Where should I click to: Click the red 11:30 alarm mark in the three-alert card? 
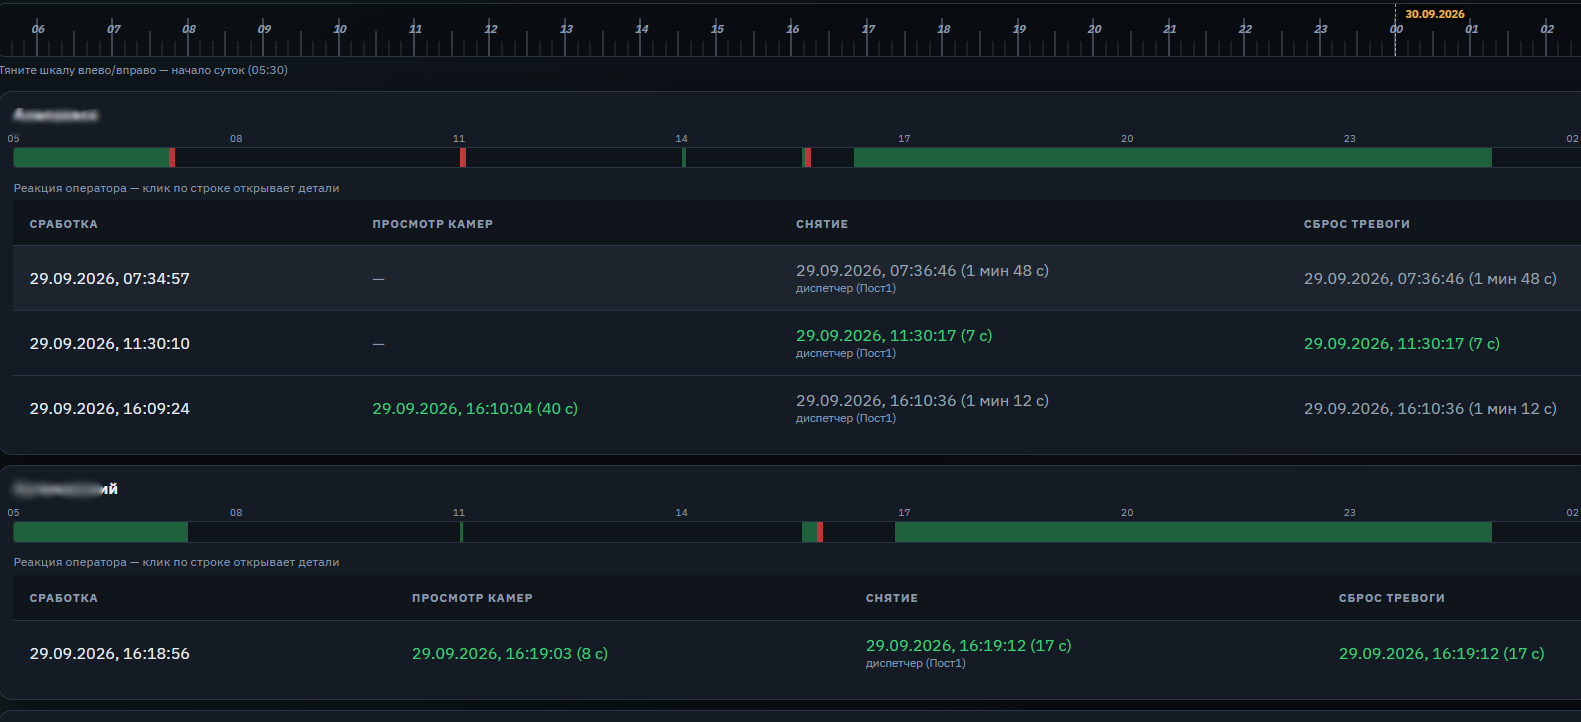(x=463, y=157)
